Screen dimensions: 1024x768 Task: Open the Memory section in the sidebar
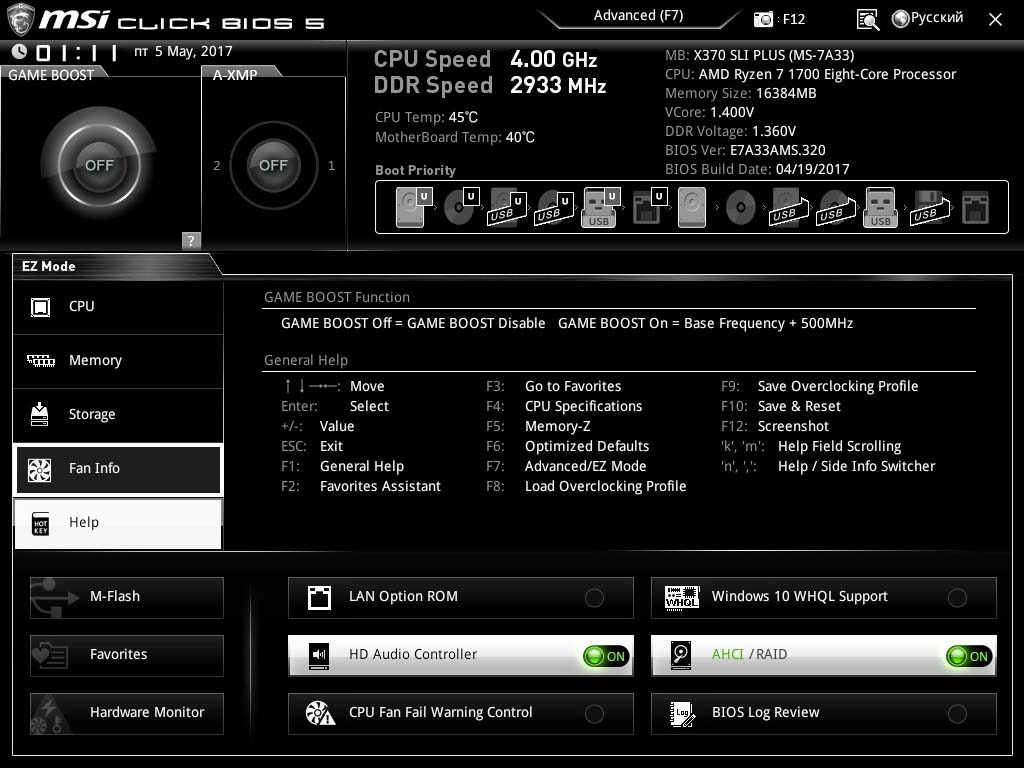pyautogui.click(x=118, y=360)
